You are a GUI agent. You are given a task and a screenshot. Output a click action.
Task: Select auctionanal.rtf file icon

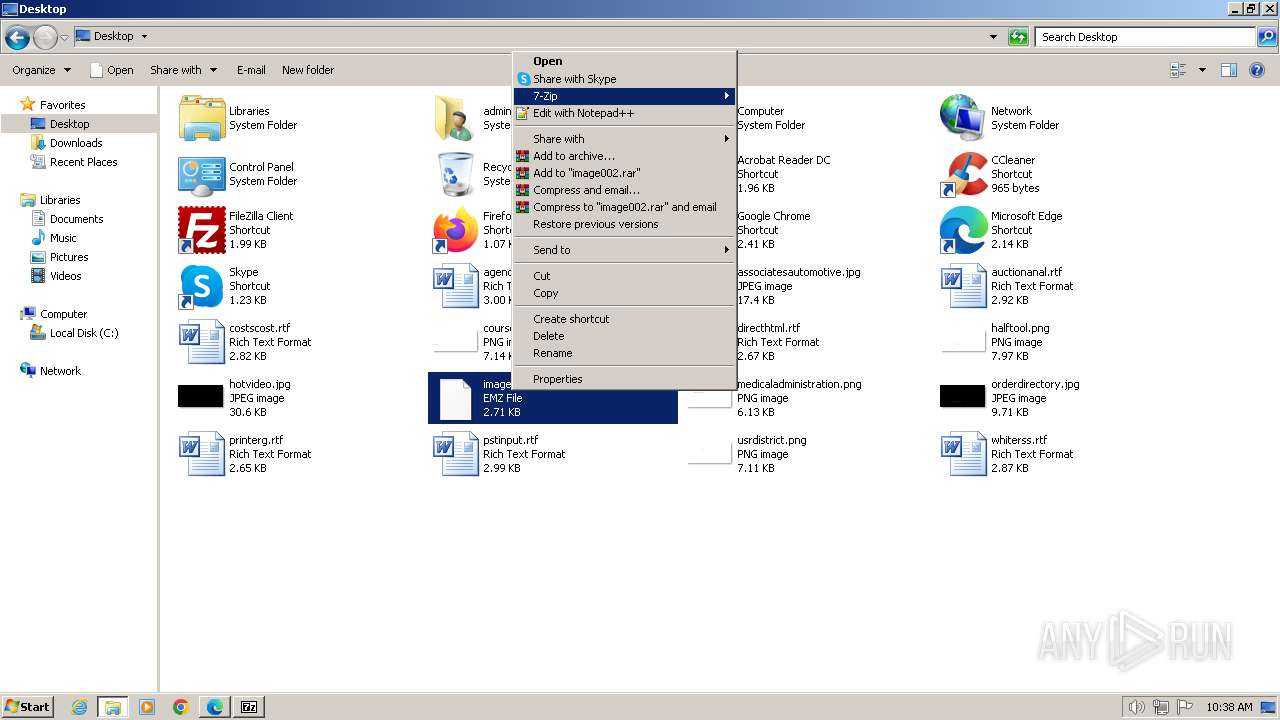(x=964, y=286)
